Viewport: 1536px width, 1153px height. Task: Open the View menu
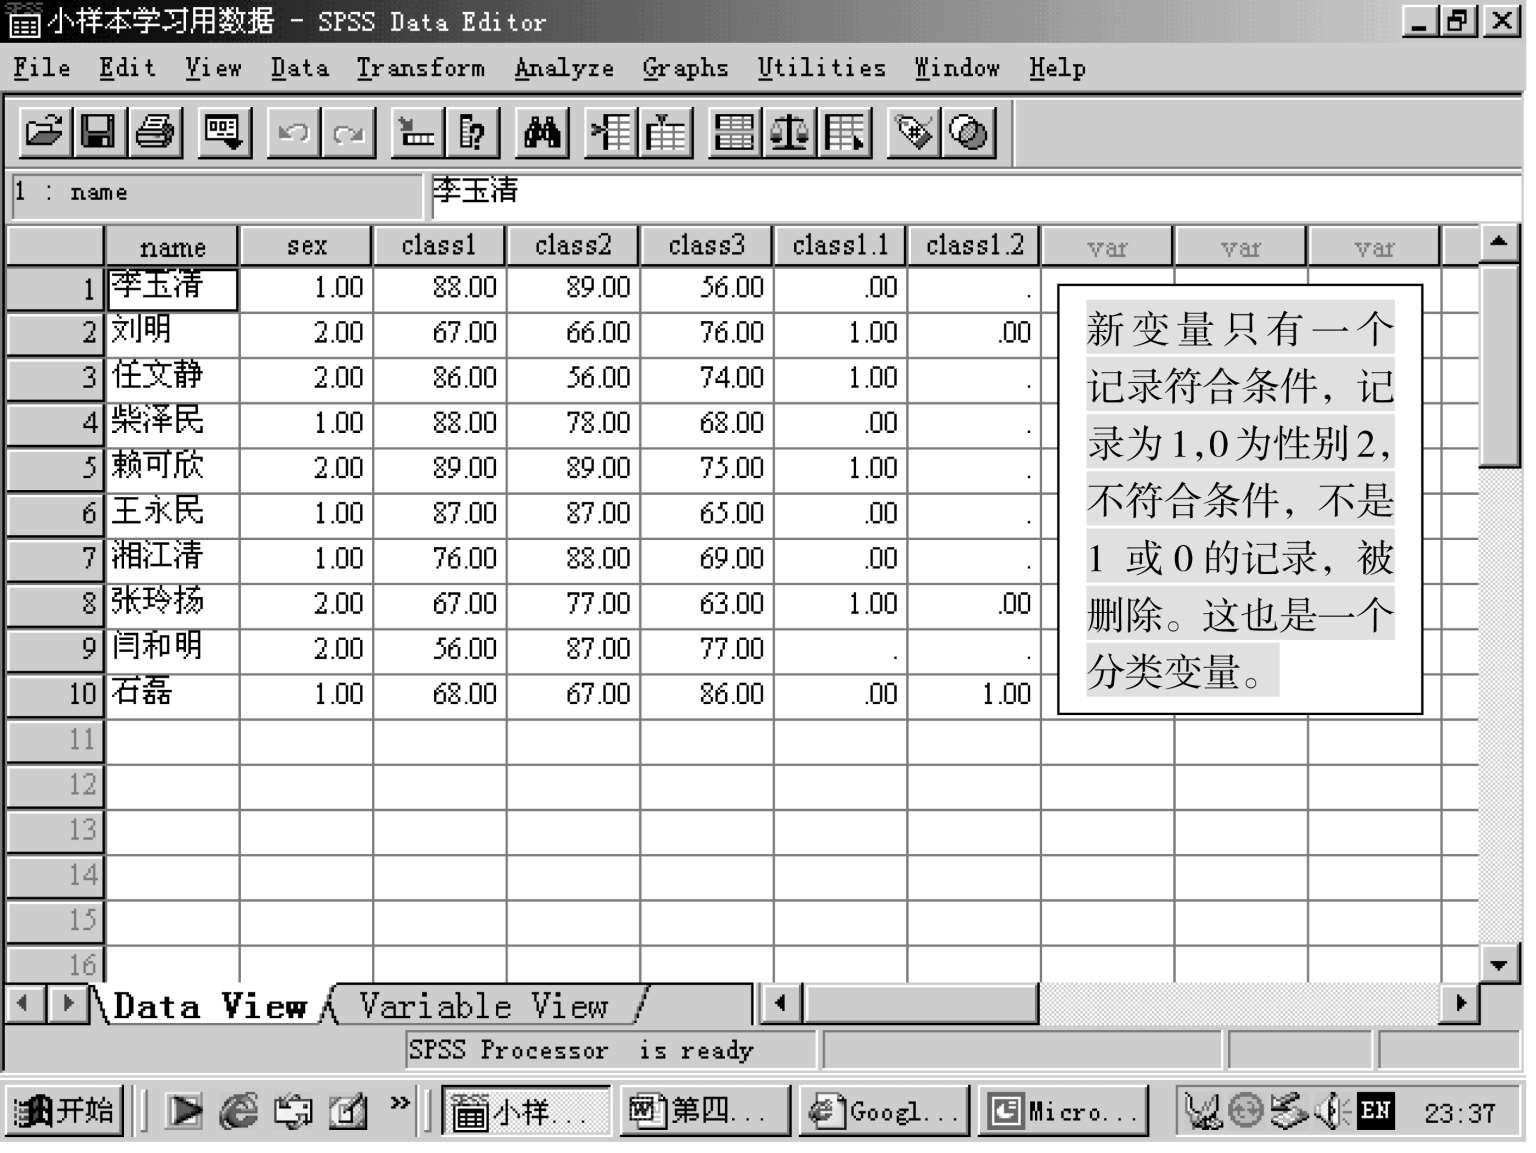tap(213, 68)
